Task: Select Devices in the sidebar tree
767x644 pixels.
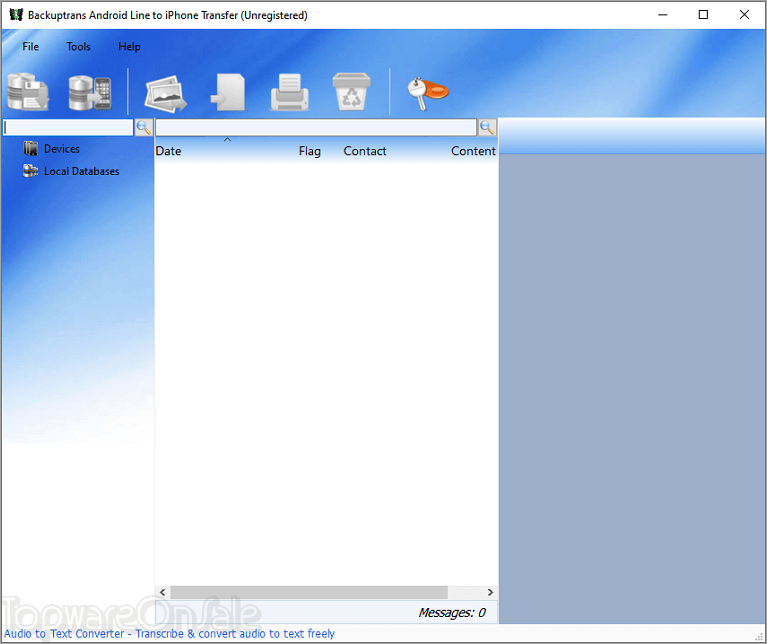Action: [x=62, y=149]
